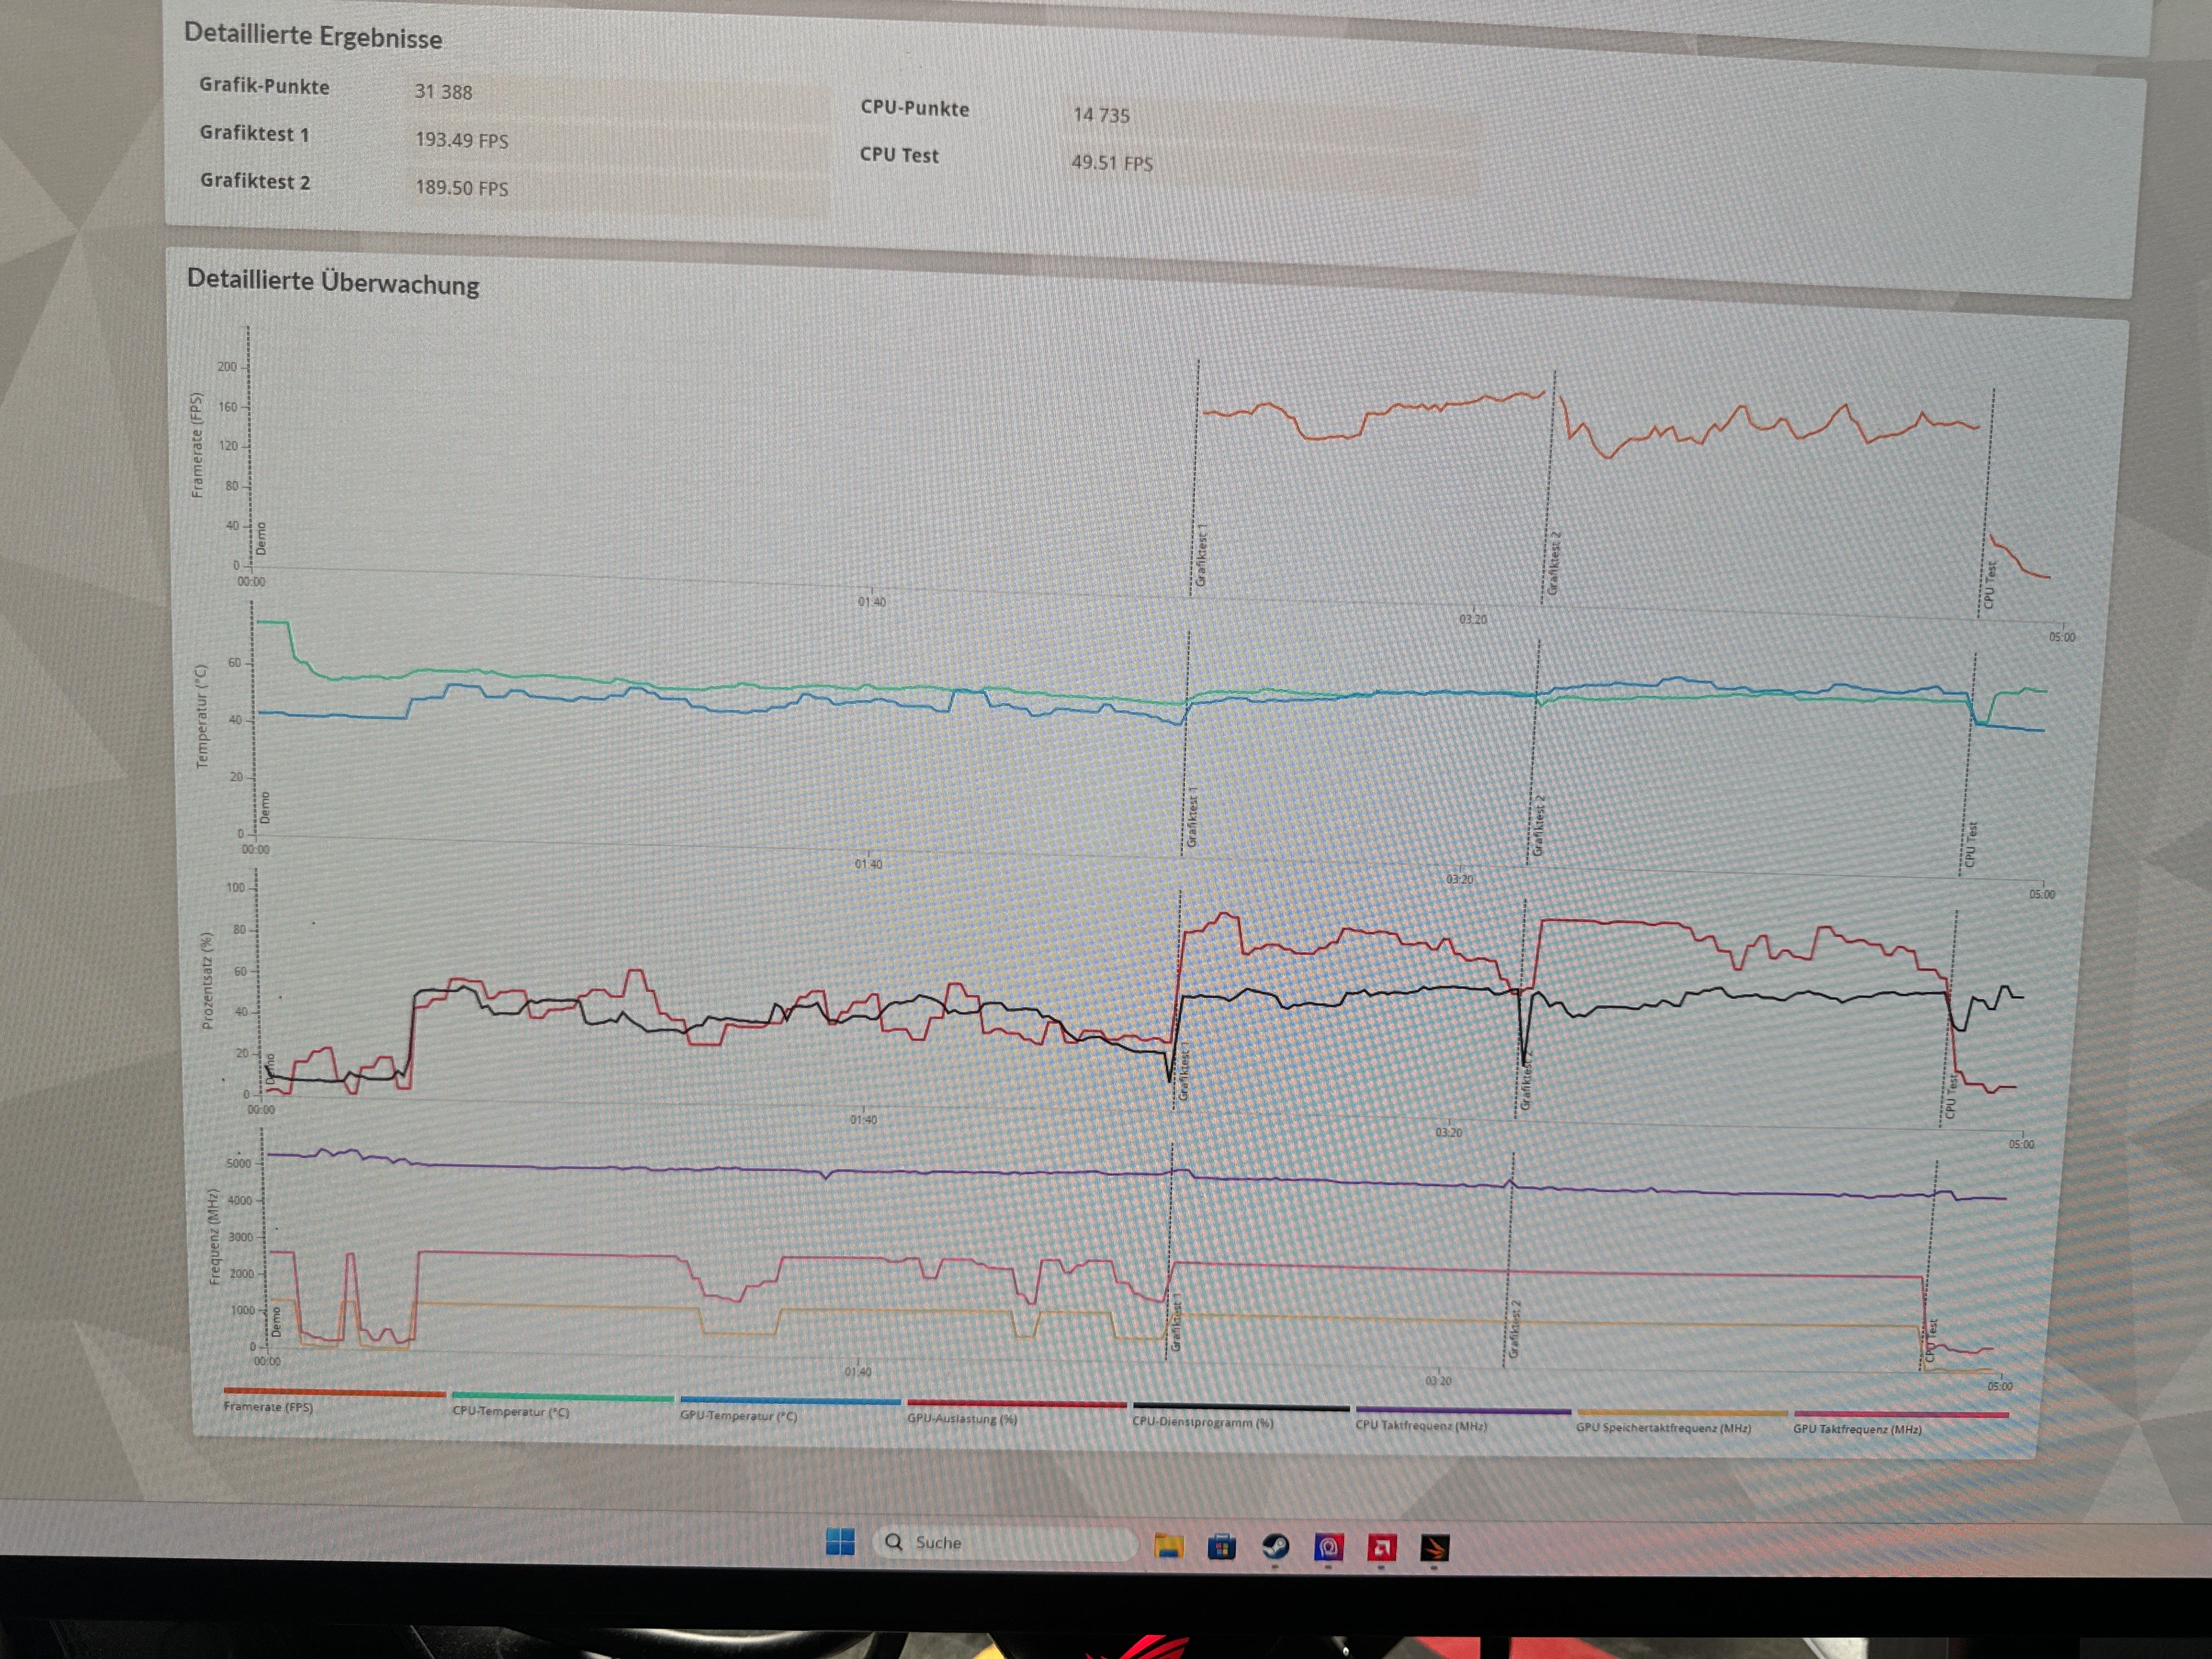
Task: Click Grafiktest 2 marker in temperature chart
Action: (x=1540, y=825)
